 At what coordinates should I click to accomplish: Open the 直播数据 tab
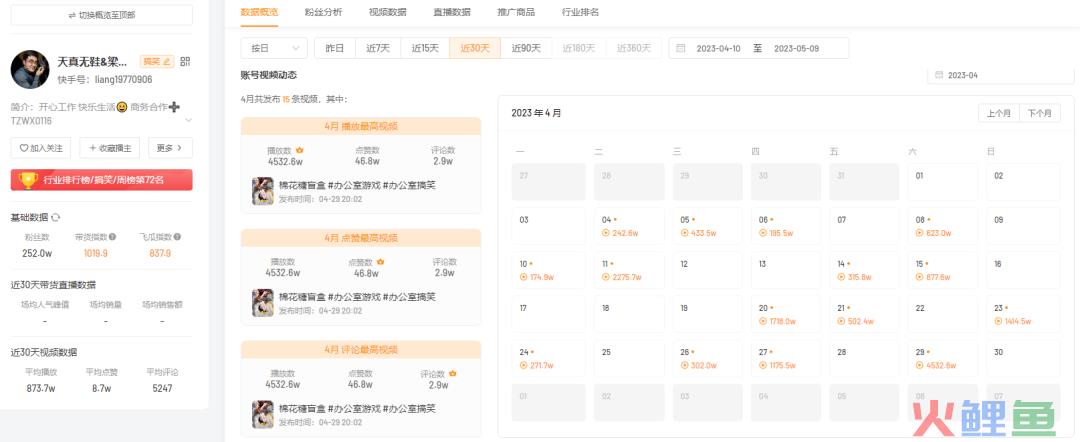coord(450,12)
